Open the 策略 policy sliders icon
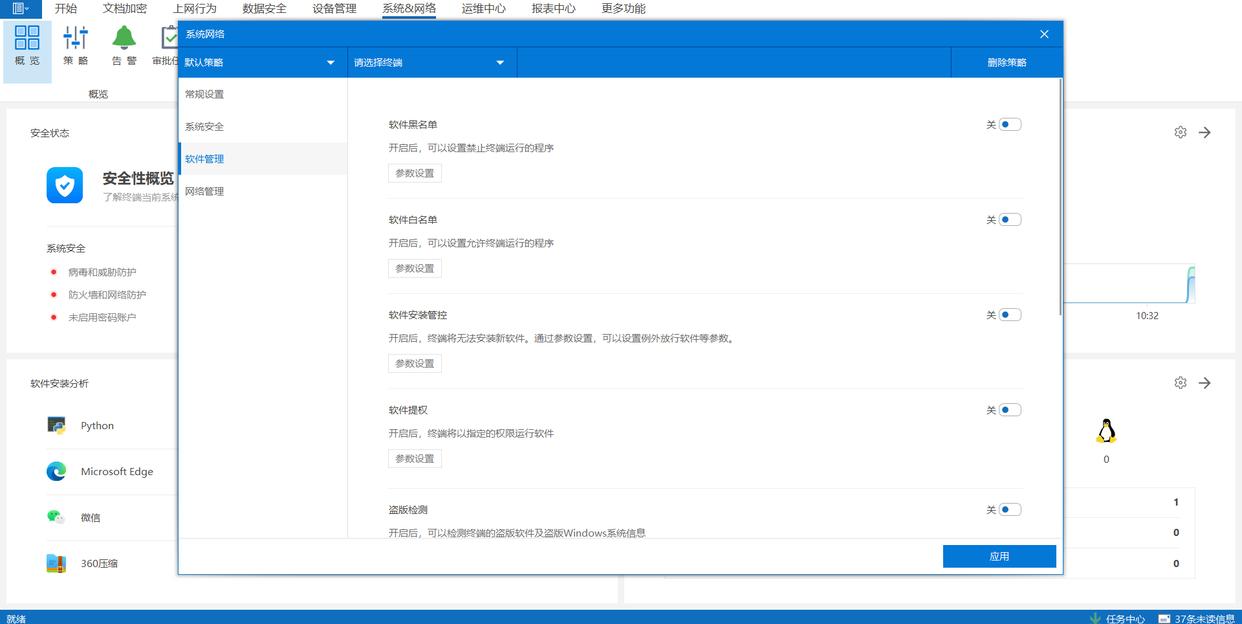Image resolution: width=1242 pixels, height=624 pixels. pyautogui.click(x=76, y=38)
